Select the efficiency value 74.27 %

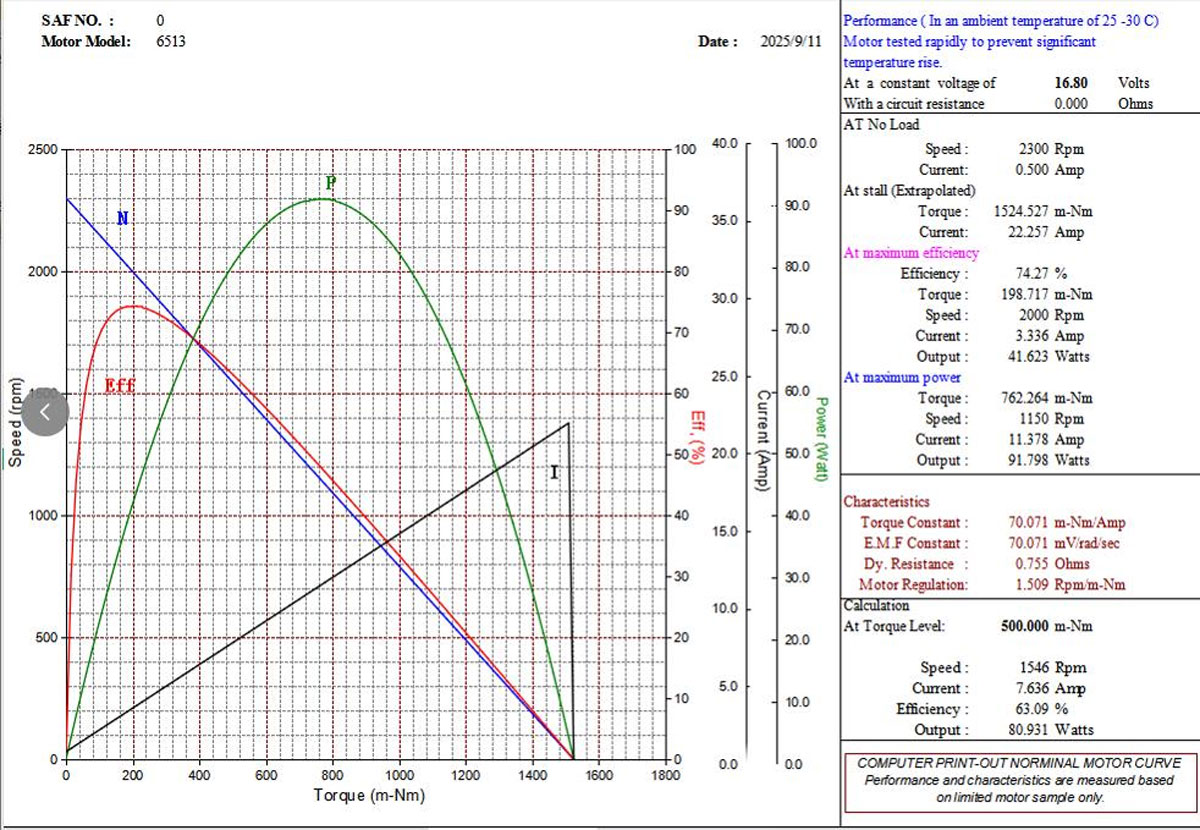(1043, 274)
